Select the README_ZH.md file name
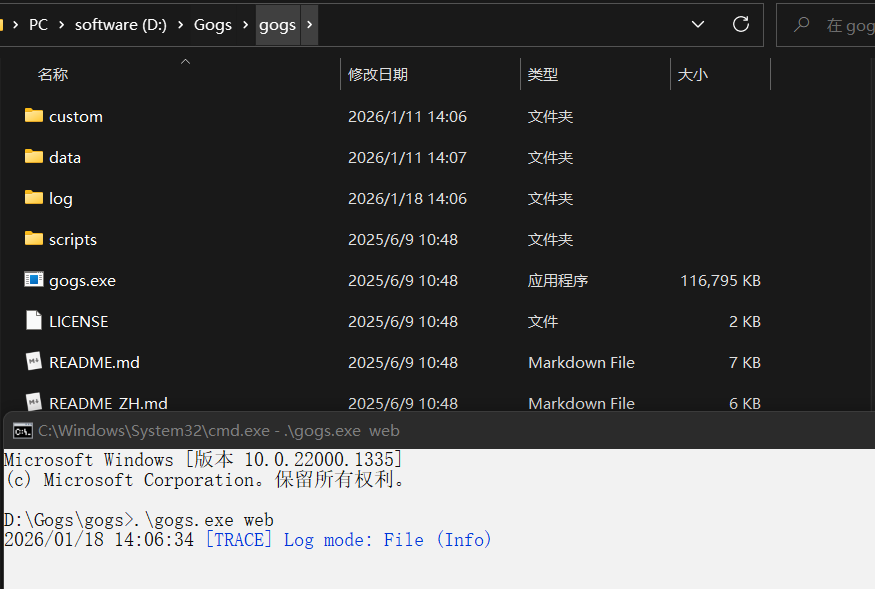Screen dimensions: 875x589 pos(108,403)
